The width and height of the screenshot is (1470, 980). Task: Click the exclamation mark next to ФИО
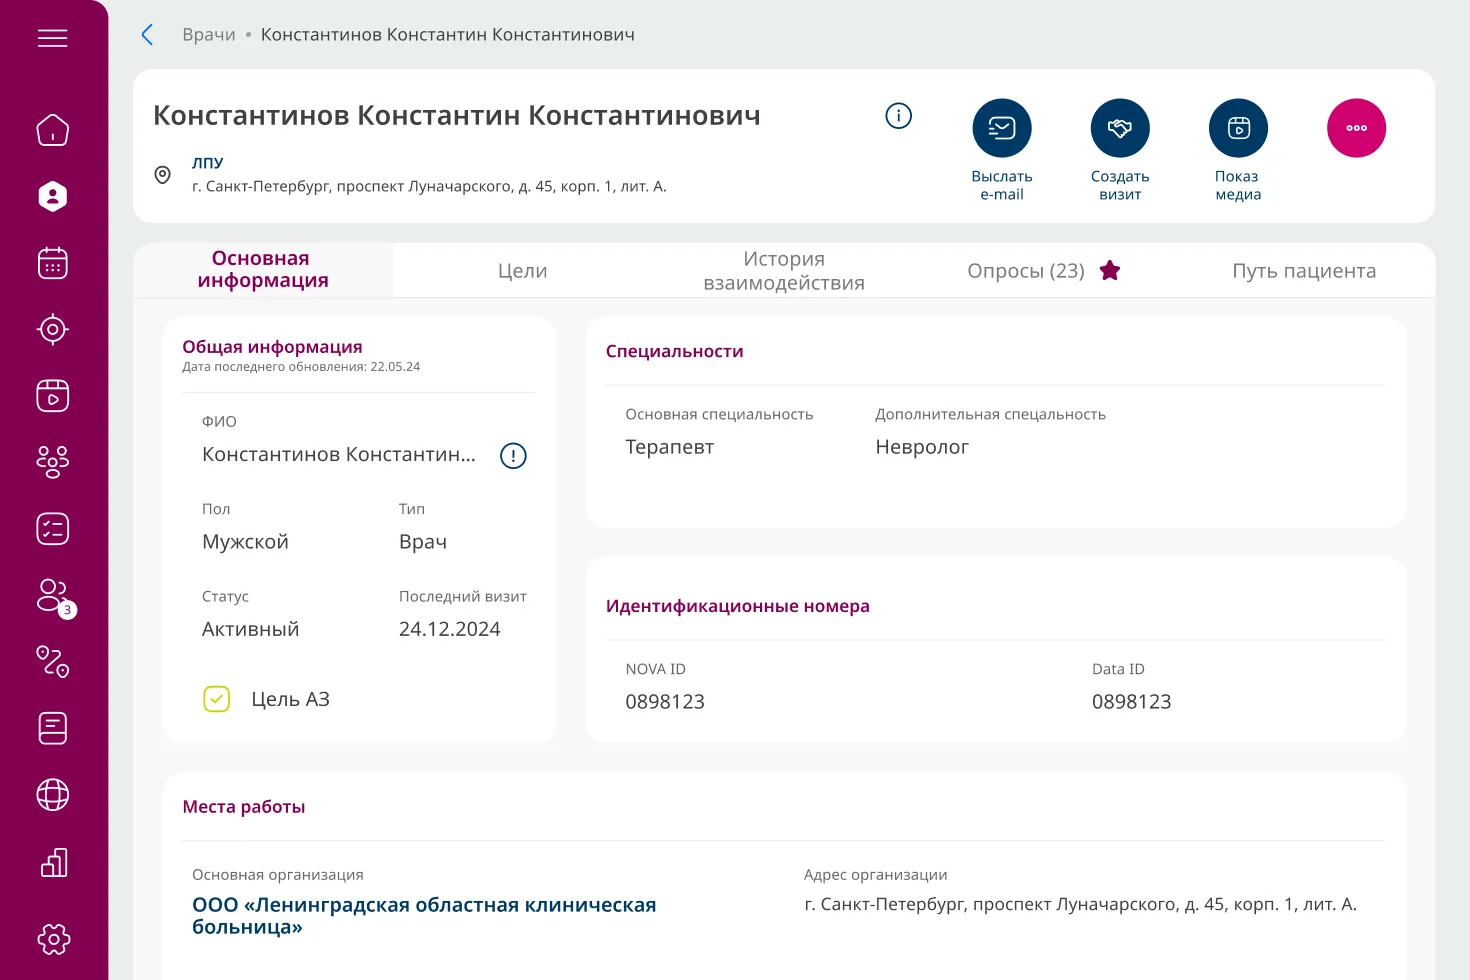pos(513,455)
